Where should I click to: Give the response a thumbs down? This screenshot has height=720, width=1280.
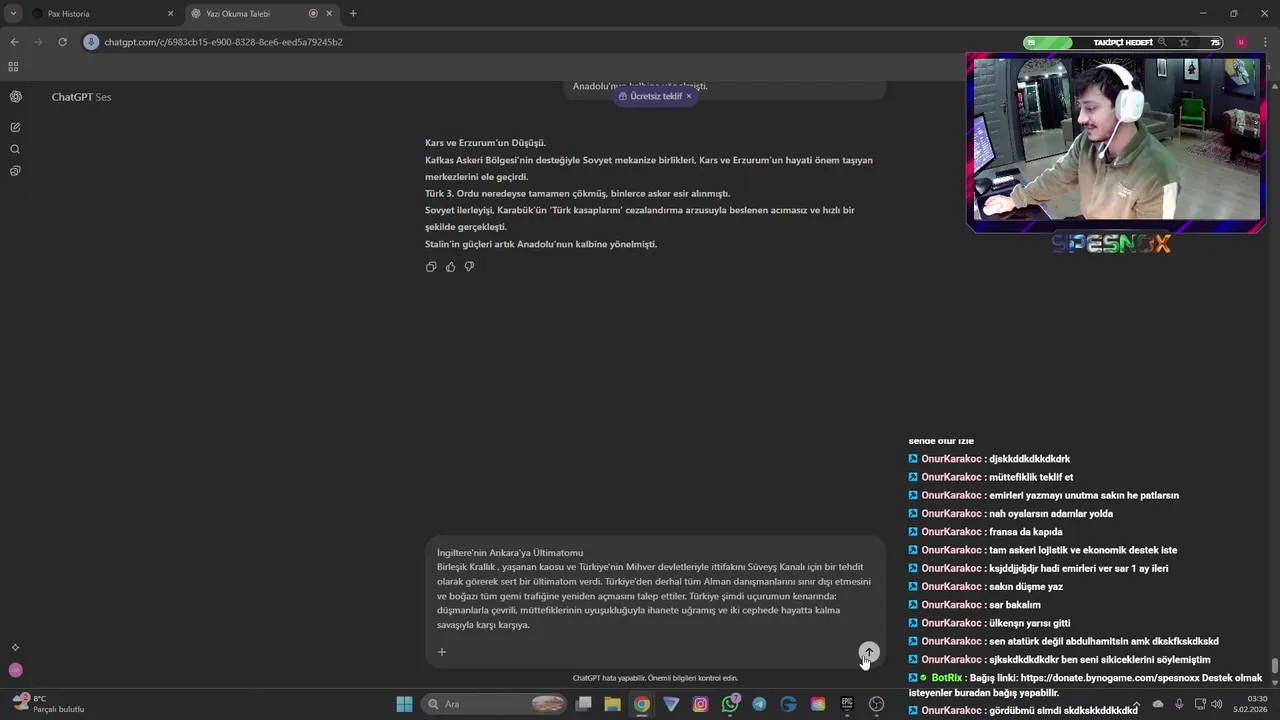click(x=469, y=267)
